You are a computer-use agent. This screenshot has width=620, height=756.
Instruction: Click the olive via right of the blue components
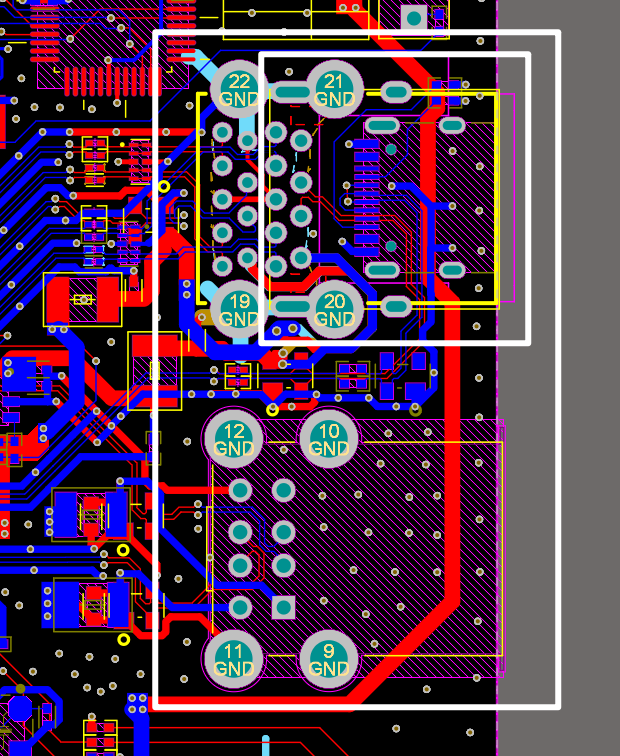pyautogui.click(x=415, y=409)
